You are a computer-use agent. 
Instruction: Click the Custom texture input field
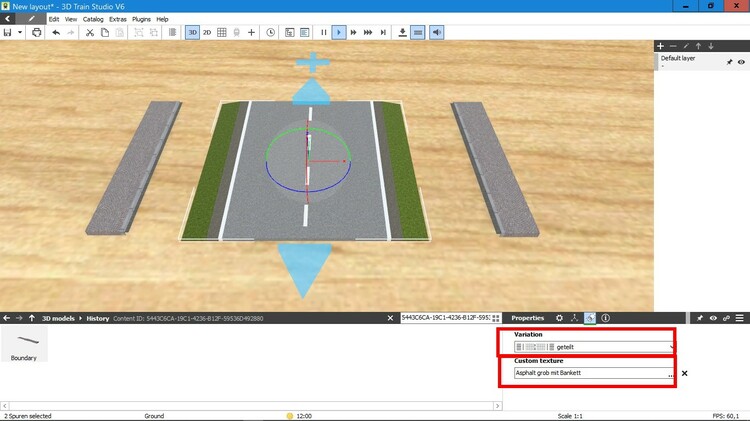pyautogui.click(x=589, y=373)
